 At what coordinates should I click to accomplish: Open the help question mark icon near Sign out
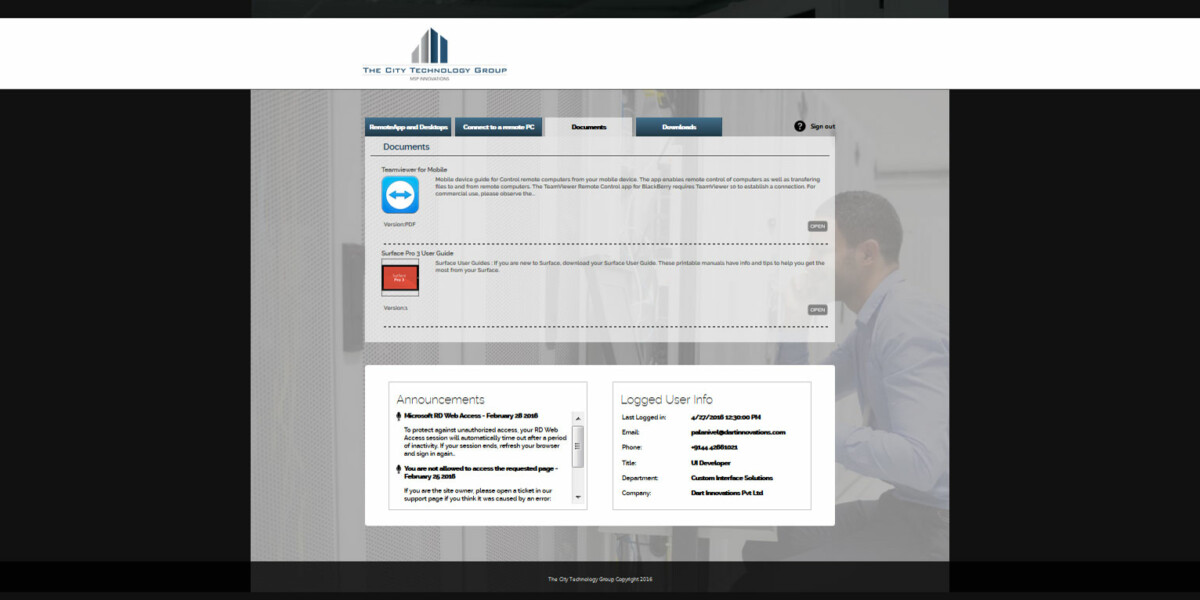click(x=798, y=126)
